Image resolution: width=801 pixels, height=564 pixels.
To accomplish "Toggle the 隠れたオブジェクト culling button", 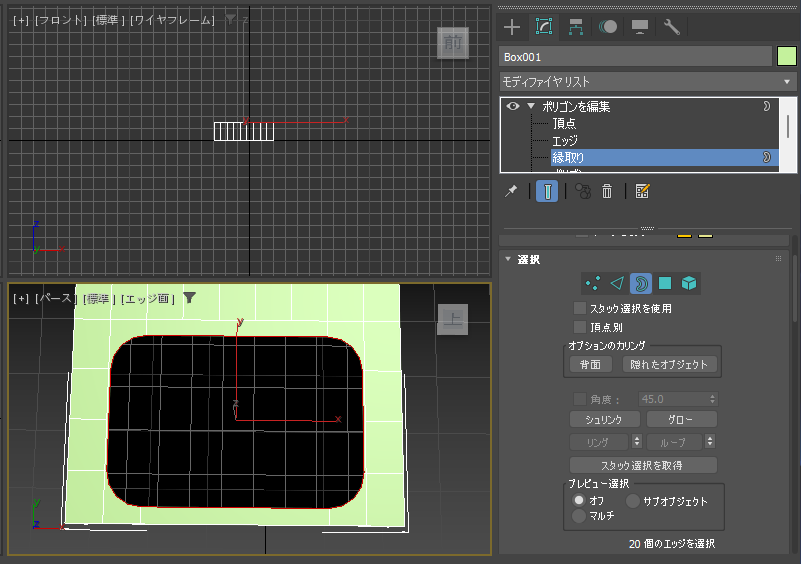I will coord(669,364).
